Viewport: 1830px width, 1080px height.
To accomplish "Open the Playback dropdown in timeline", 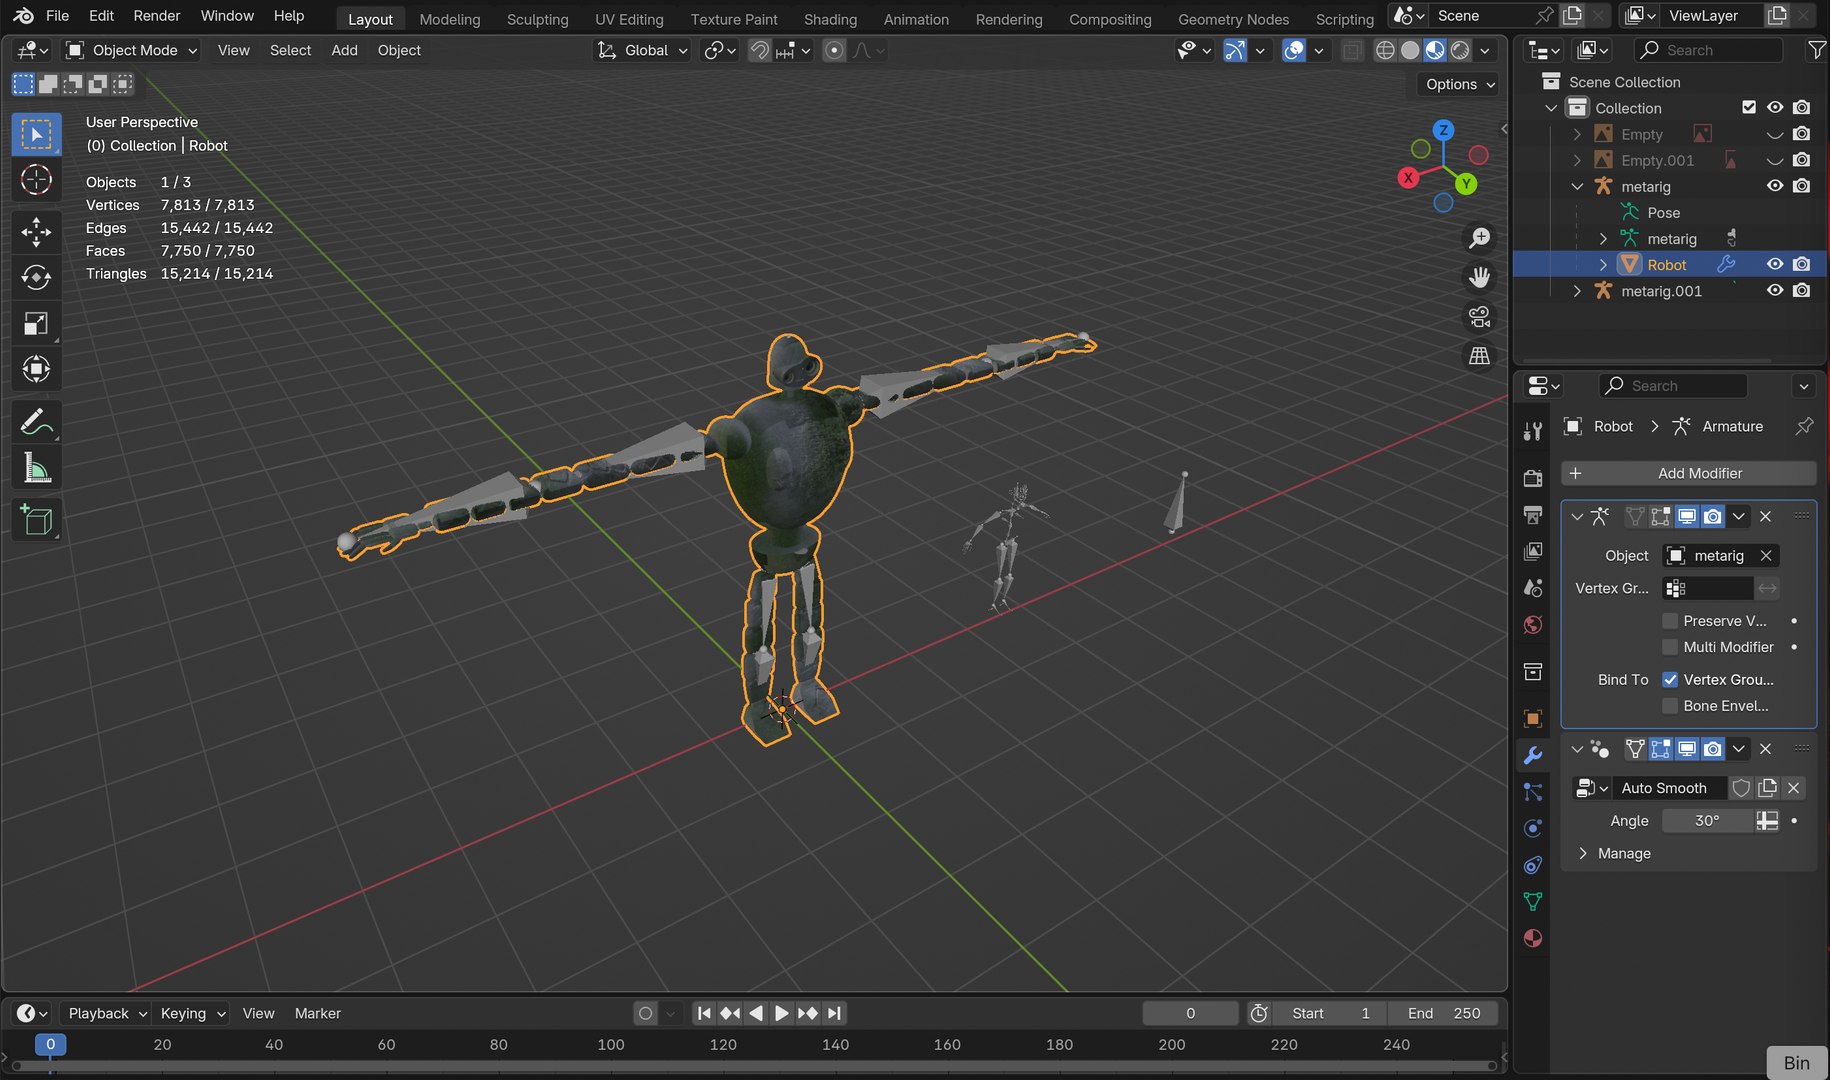I will (x=106, y=1013).
